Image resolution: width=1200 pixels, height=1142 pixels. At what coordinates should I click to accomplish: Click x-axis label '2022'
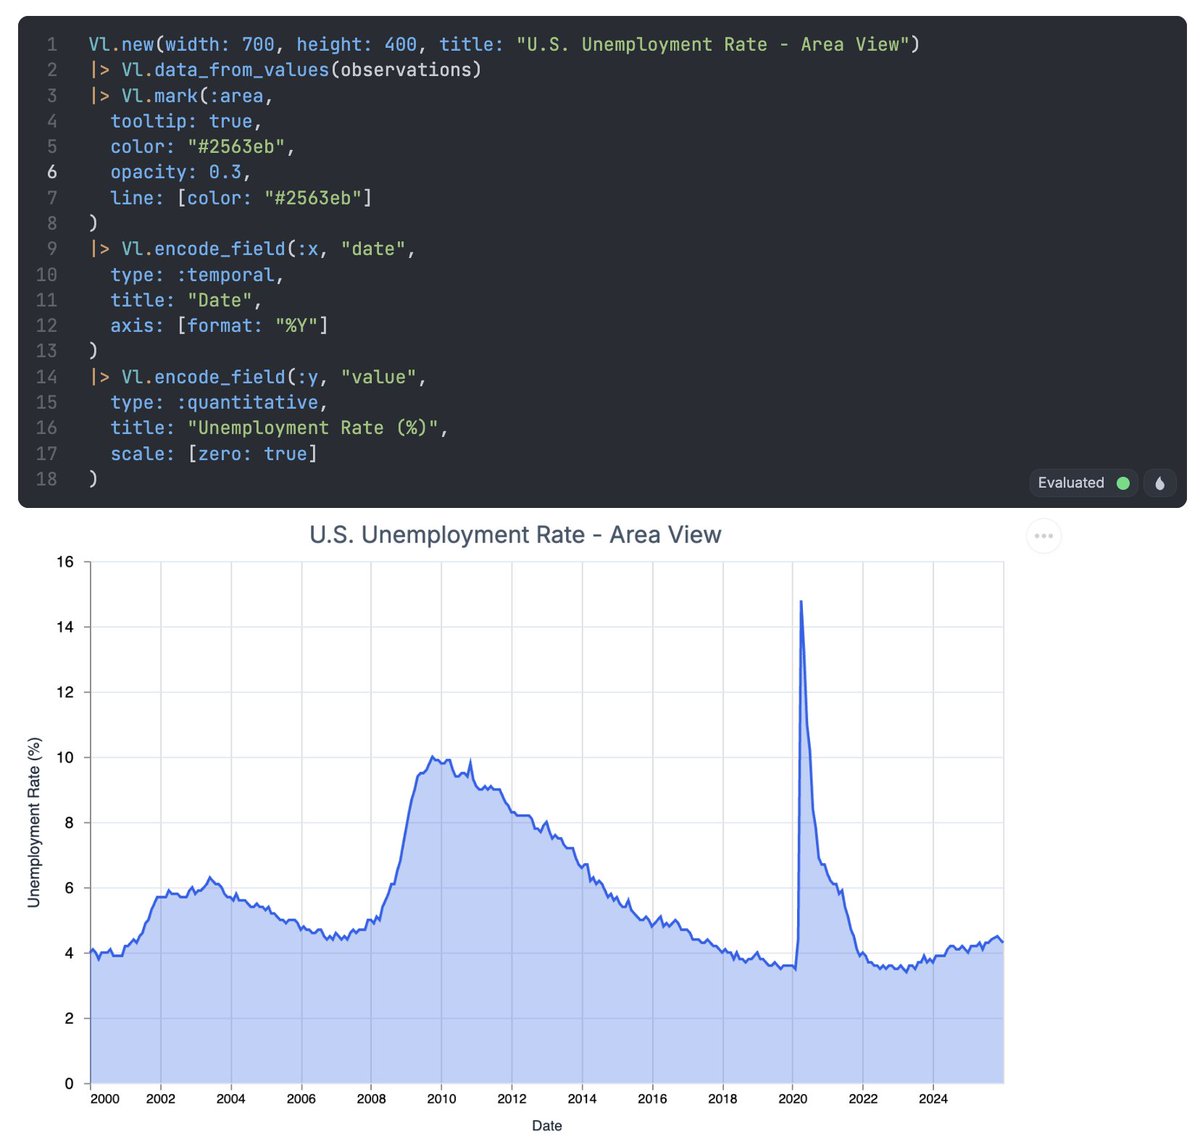(x=863, y=1099)
